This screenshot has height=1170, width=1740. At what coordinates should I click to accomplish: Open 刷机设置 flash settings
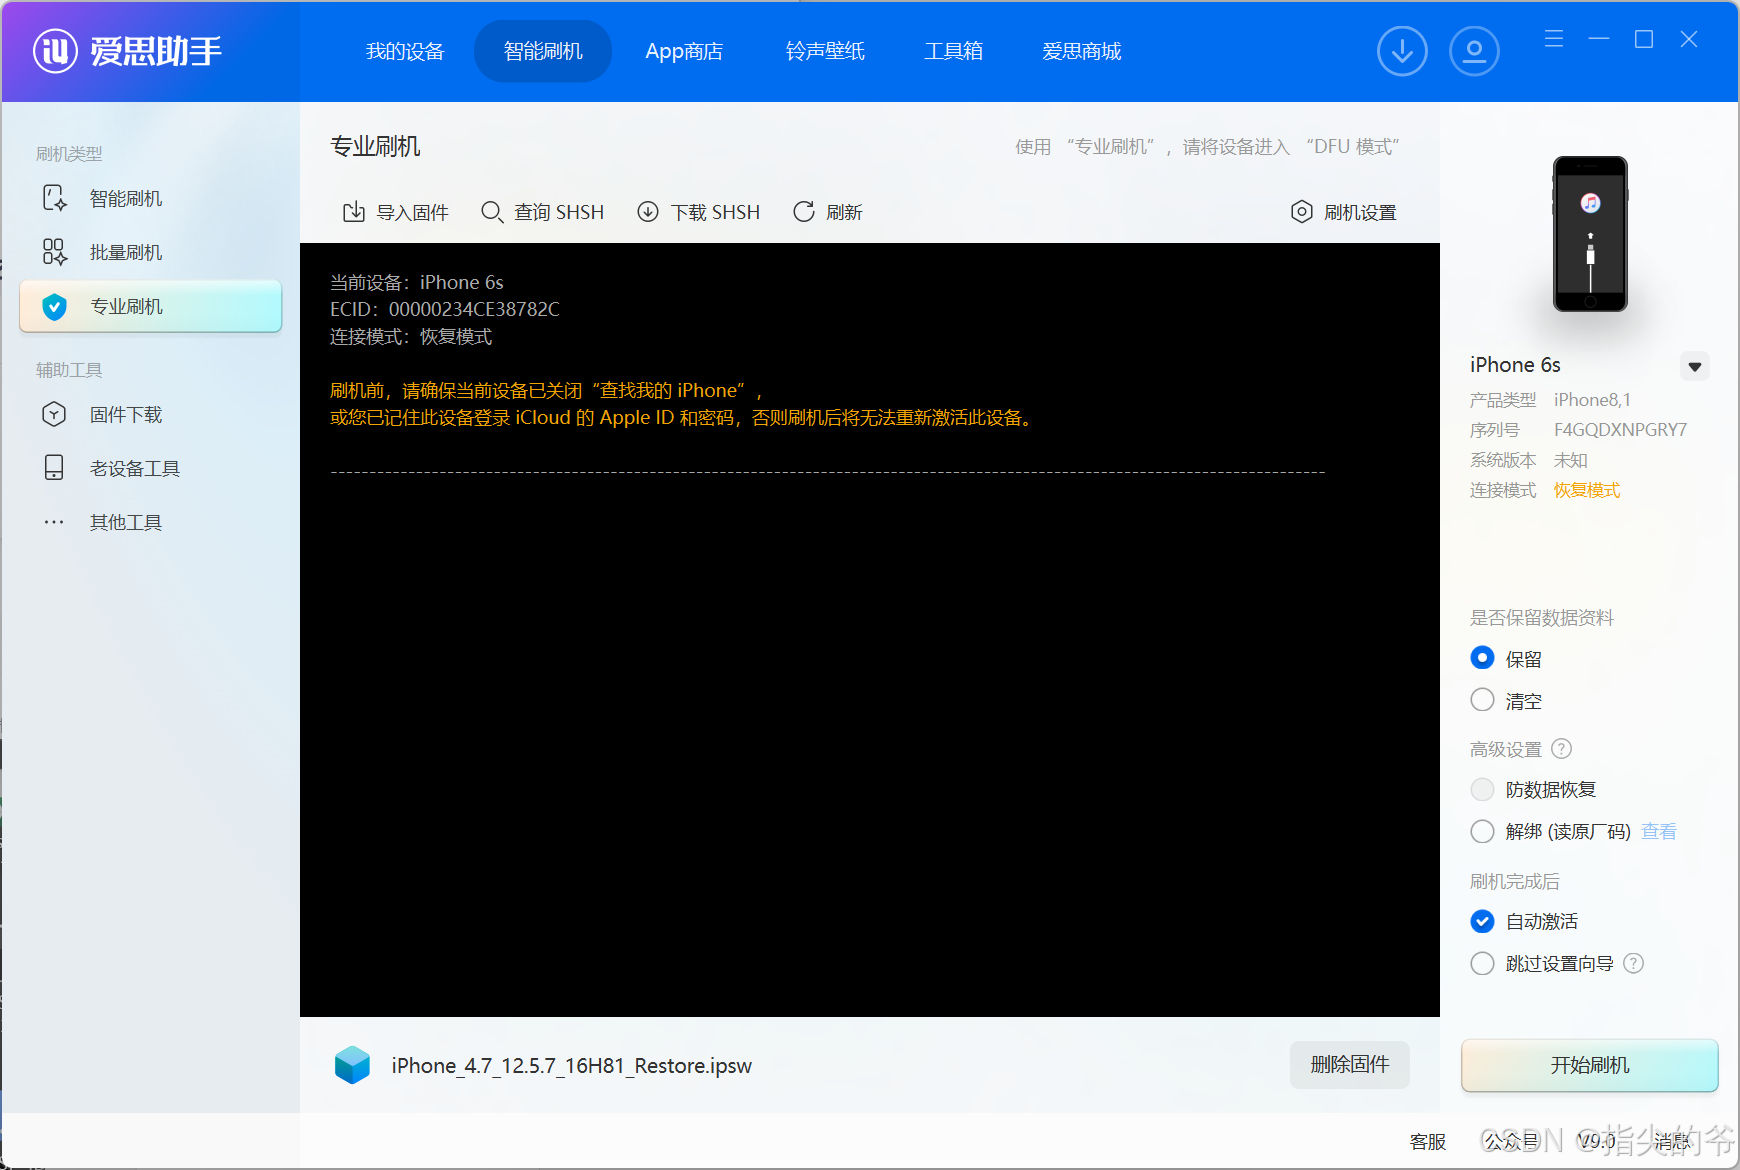point(1343,212)
